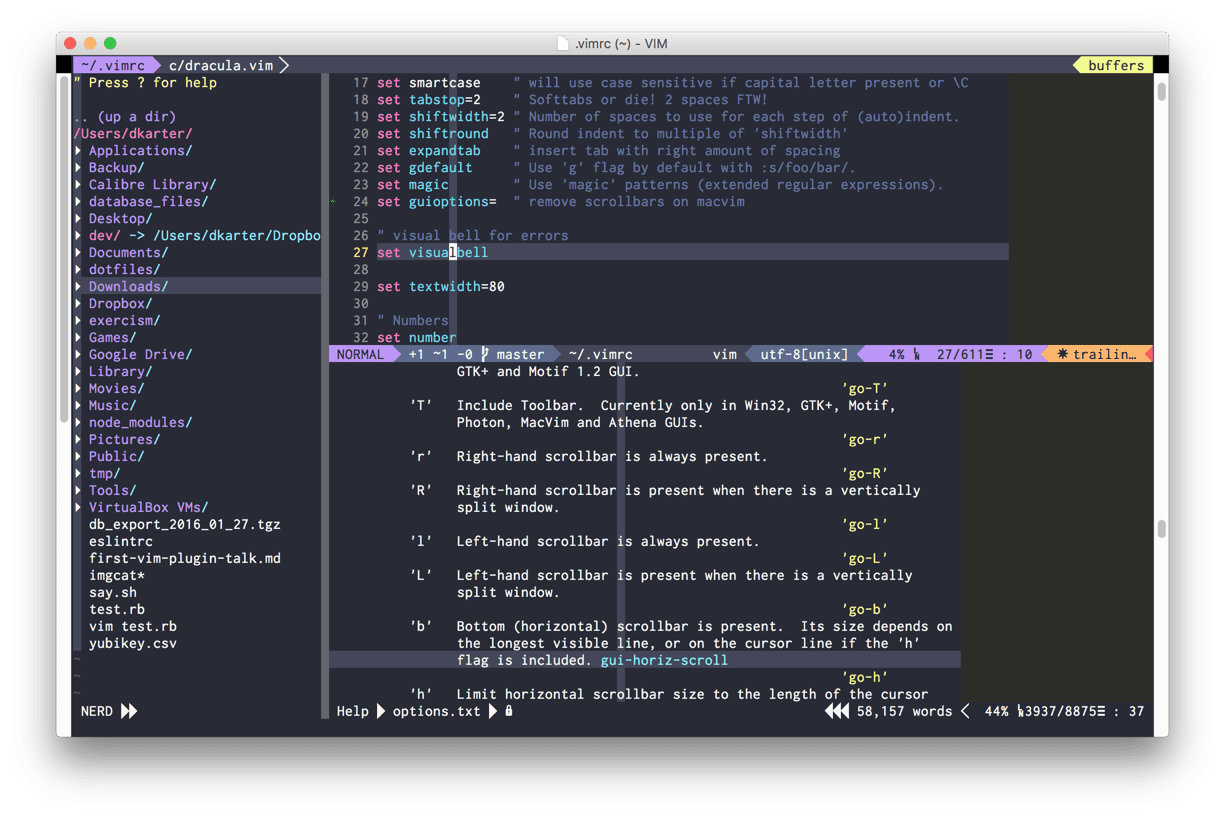Select the exercism/ folder entry

[x=124, y=321]
